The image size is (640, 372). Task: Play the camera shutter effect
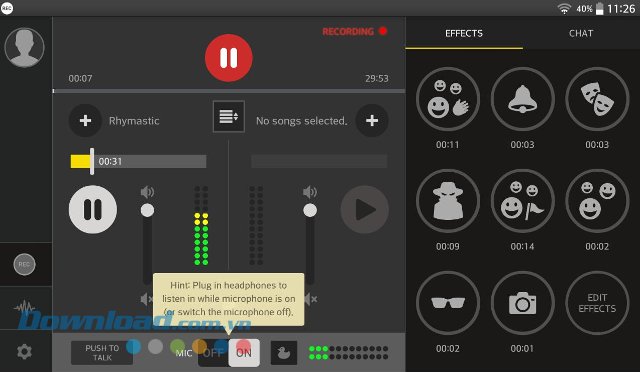522,303
